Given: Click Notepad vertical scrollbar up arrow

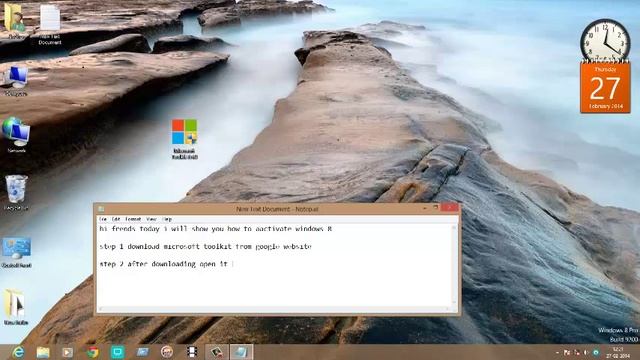Looking at the screenshot, I should click(454, 227).
